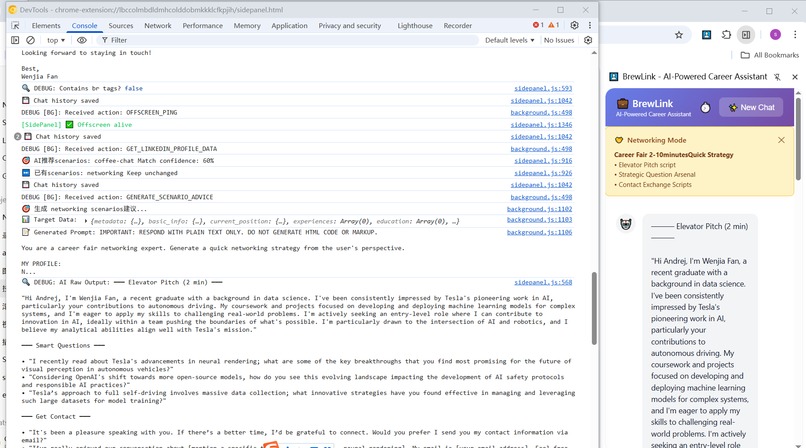
Task: Open the console settings gear beside No Issues
Action: (588, 40)
